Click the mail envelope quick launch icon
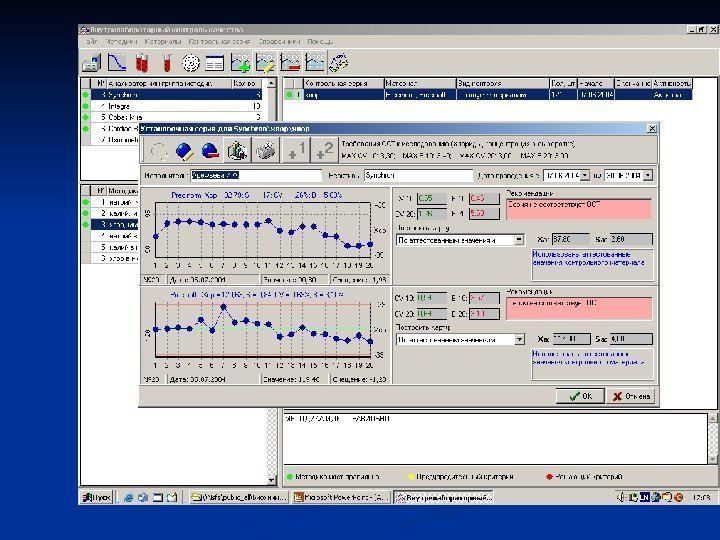This screenshot has height=540, width=720. 172,497
